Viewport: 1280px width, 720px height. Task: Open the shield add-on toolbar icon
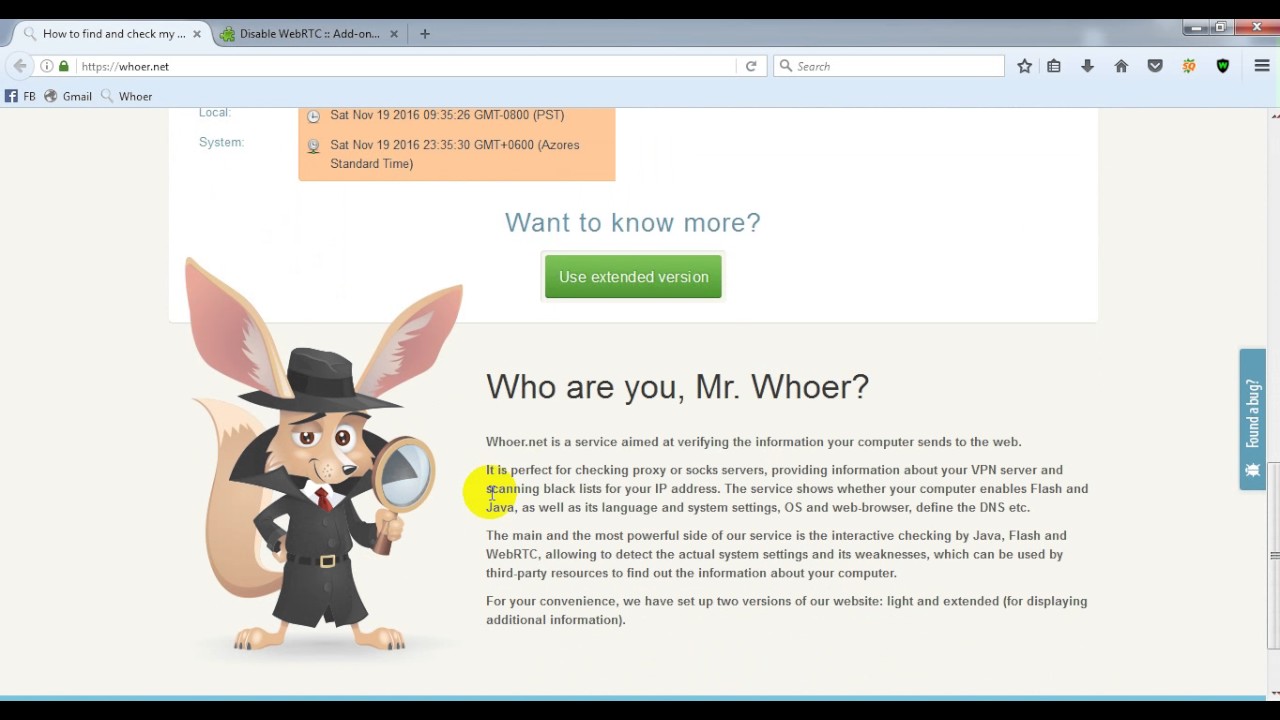tap(1223, 66)
